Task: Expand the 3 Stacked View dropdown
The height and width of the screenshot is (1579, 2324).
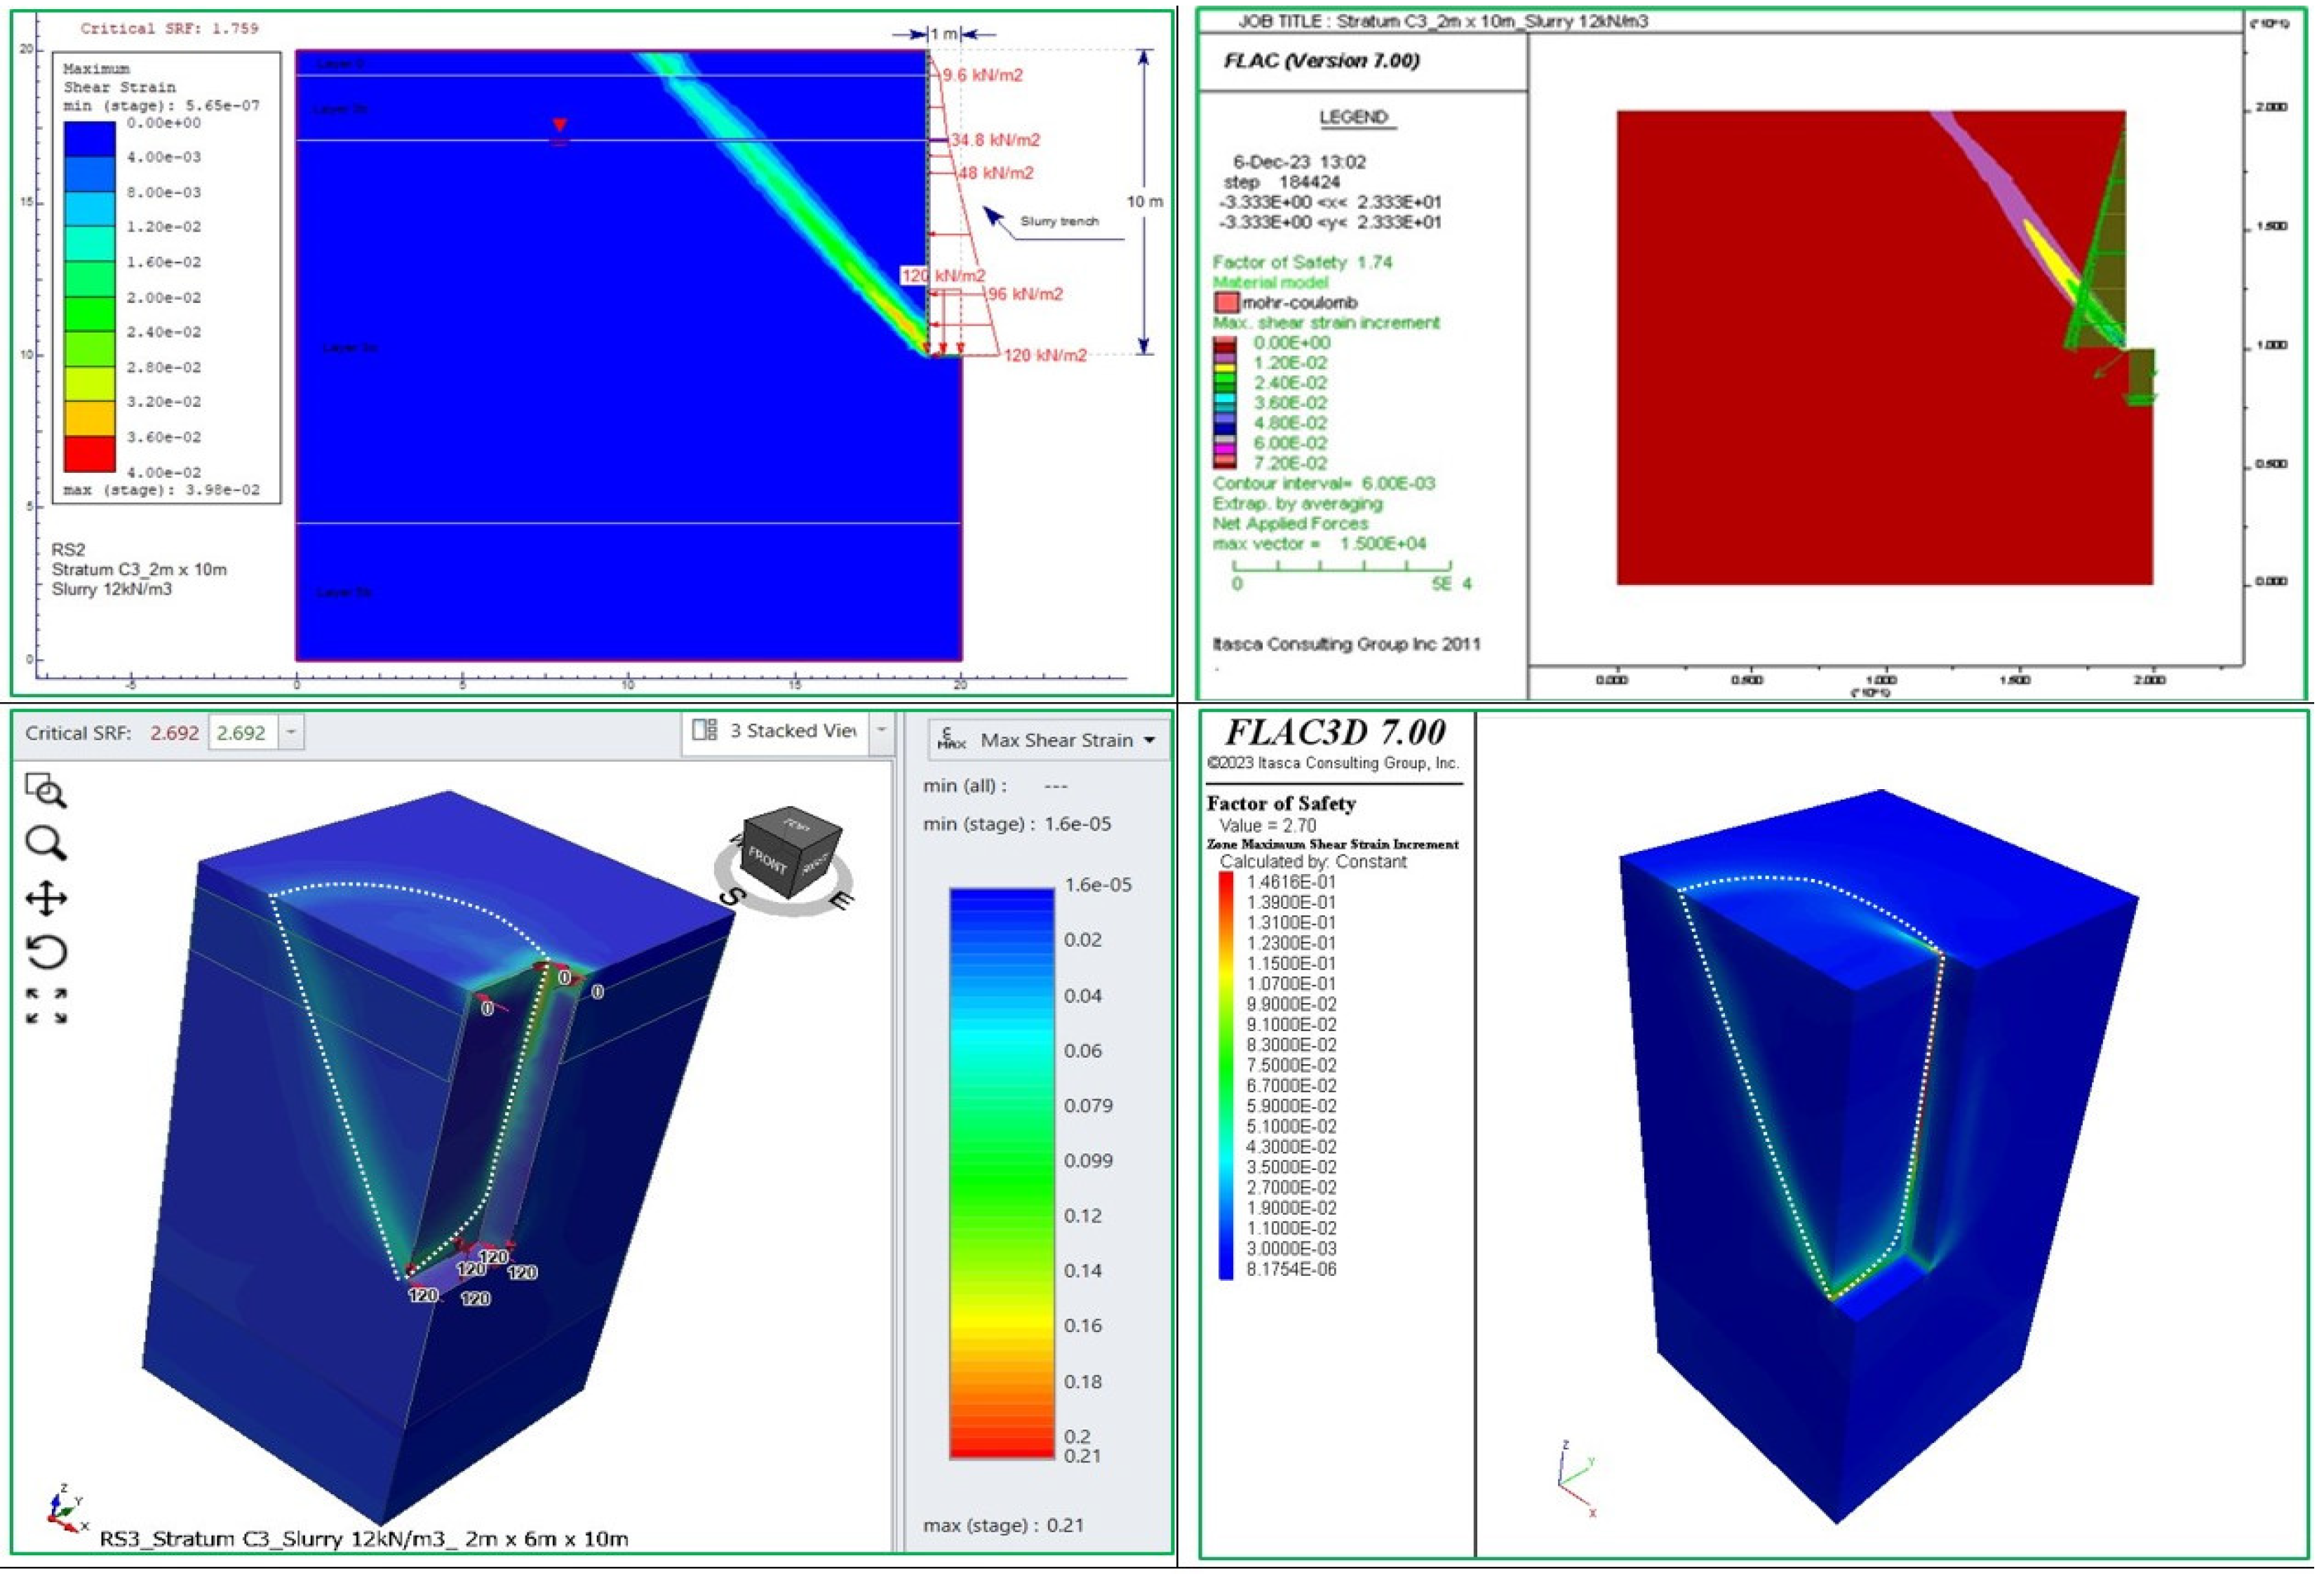Action: click(x=881, y=730)
